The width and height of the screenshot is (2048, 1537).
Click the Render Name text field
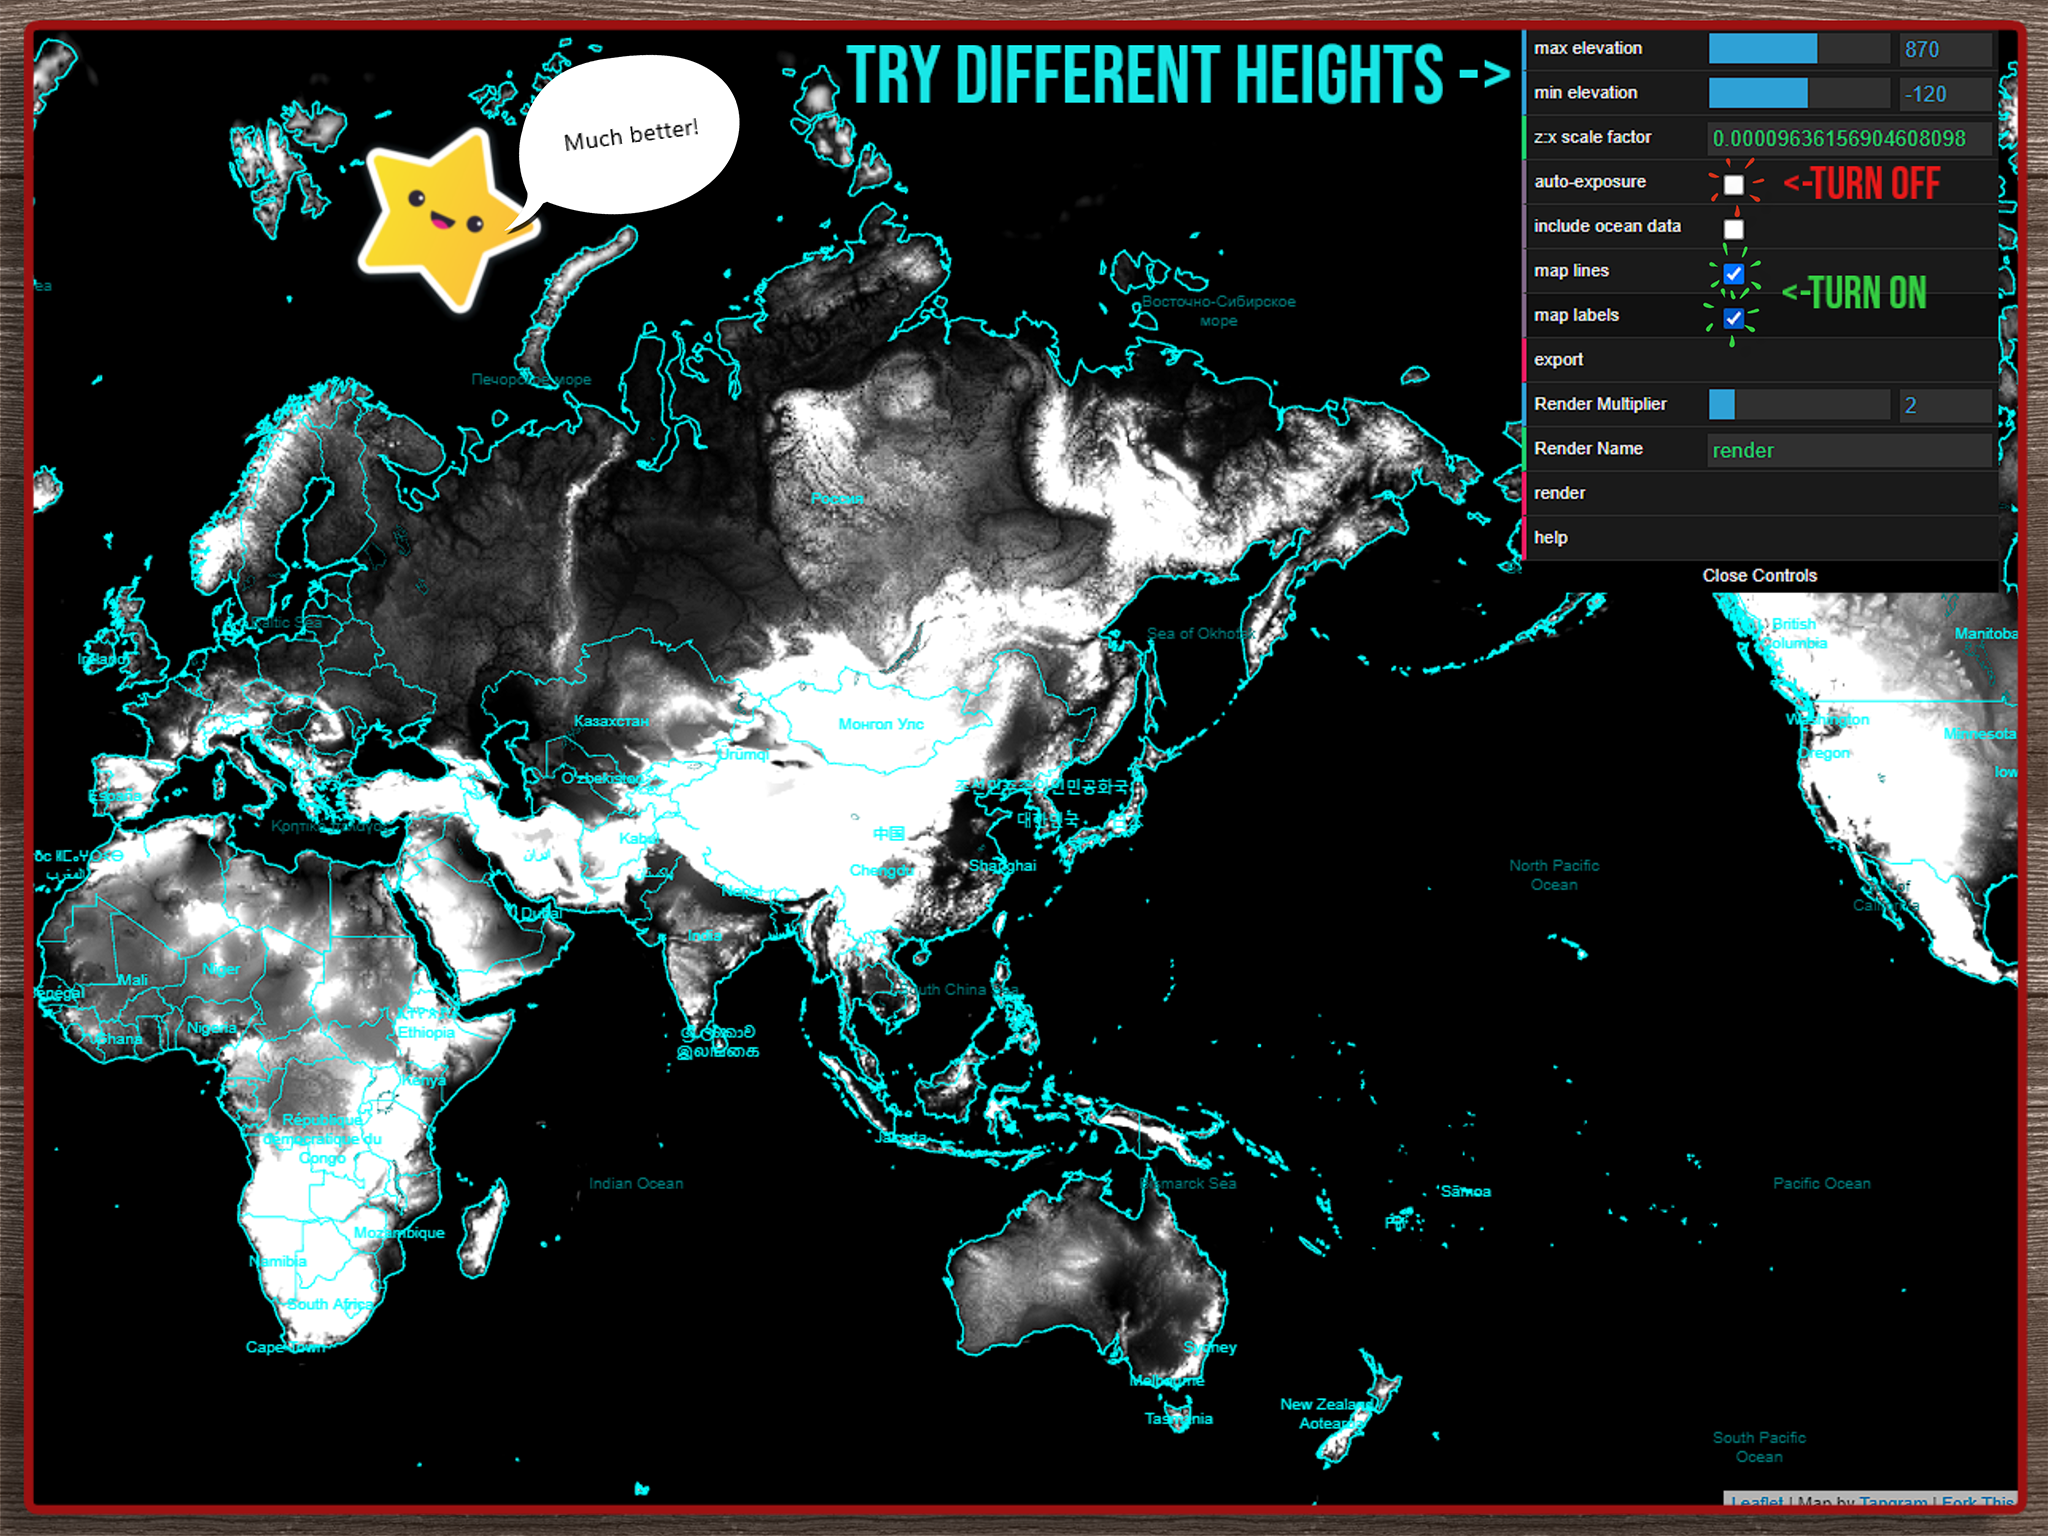(1848, 450)
